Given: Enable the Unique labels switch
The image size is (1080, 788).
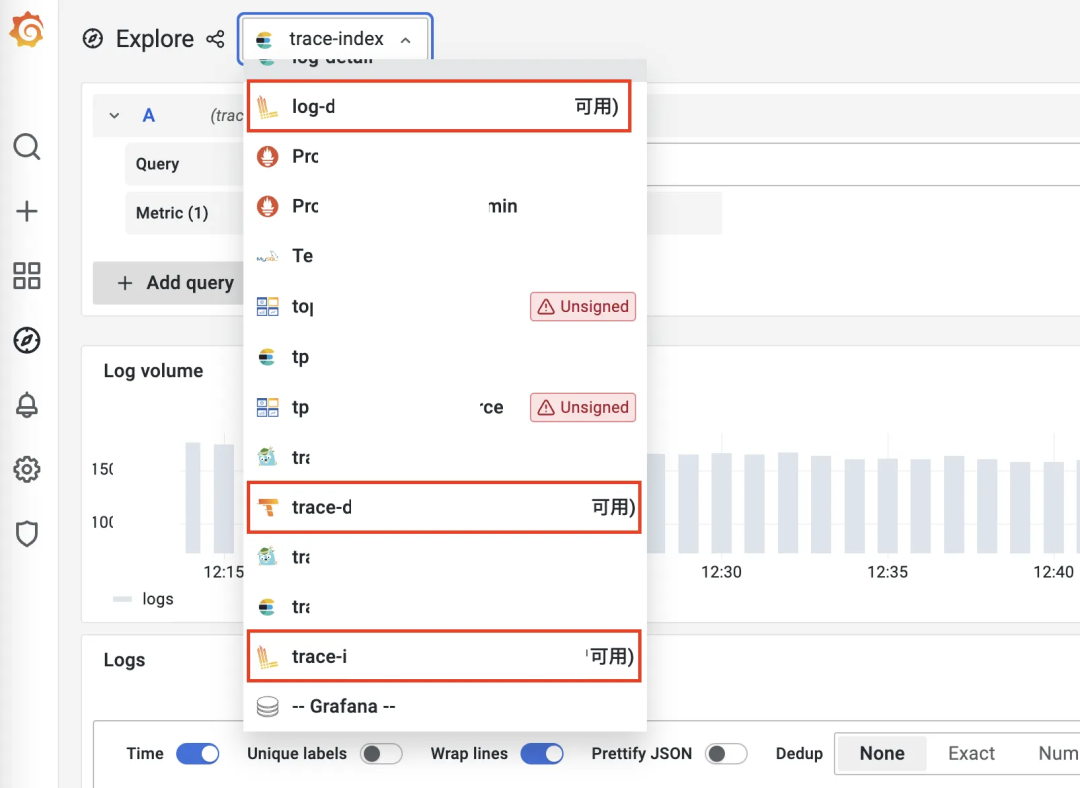Looking at the screenshot, I should [x=382, y=754].
